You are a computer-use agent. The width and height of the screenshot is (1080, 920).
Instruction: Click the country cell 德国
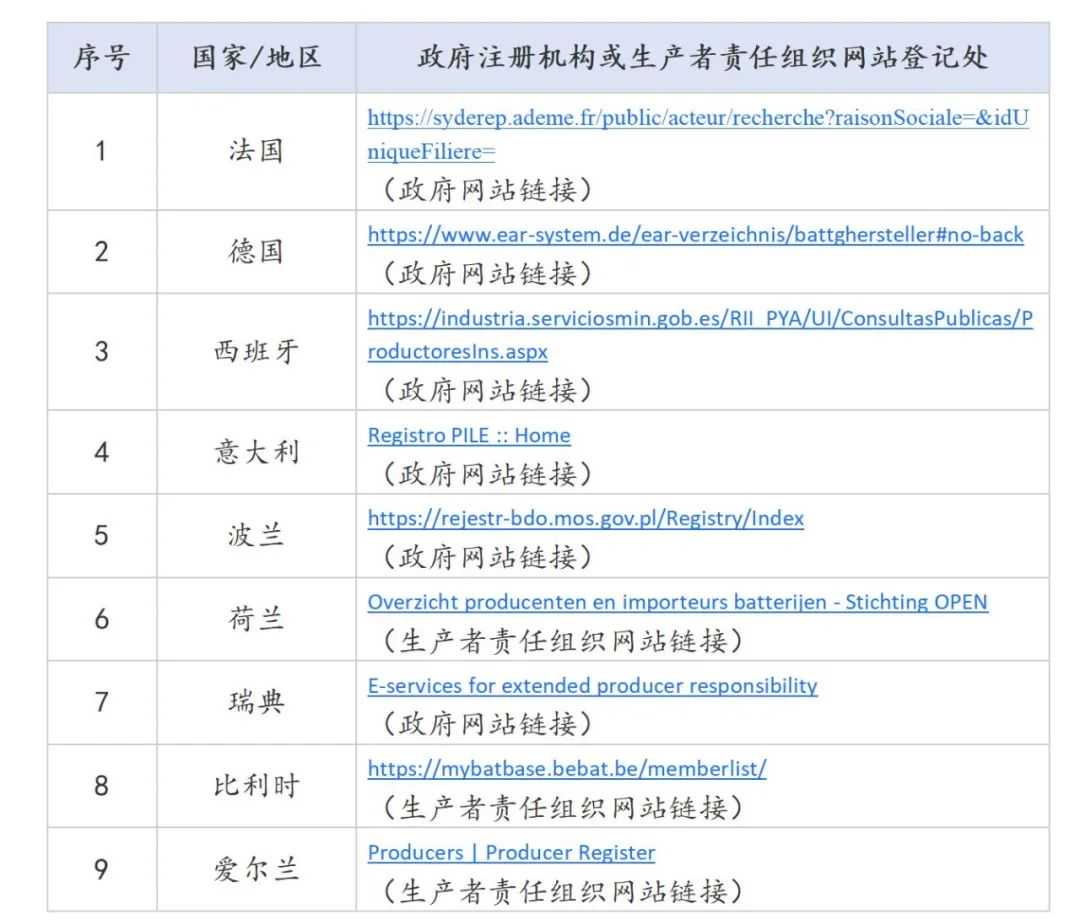click(x=256, y=252)
